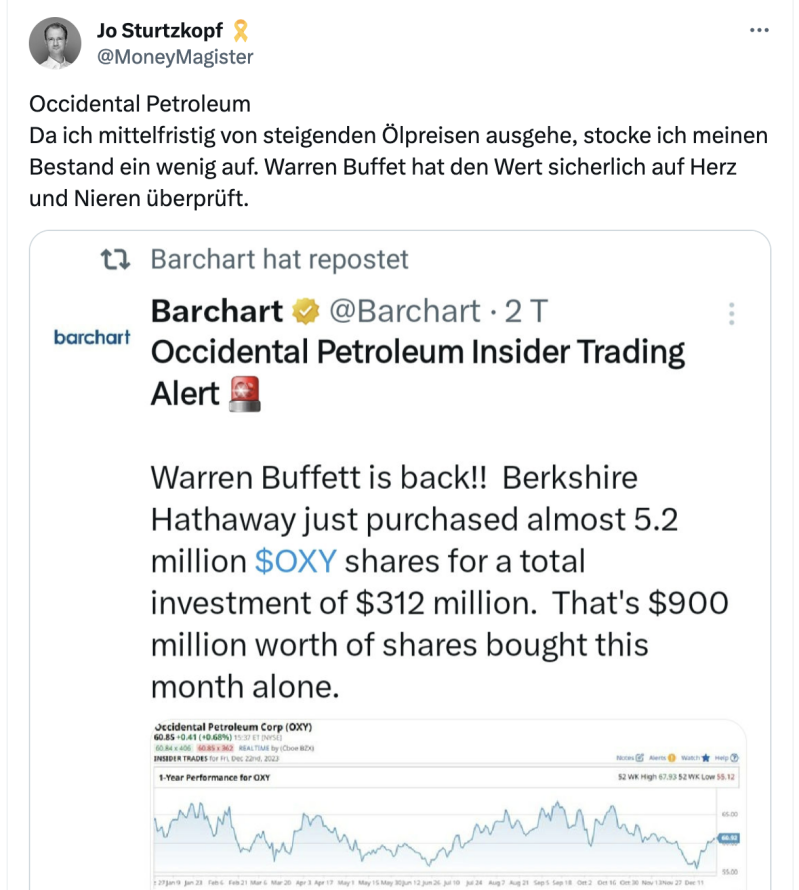Click the 'Barchart hat repostet' label

279,260
